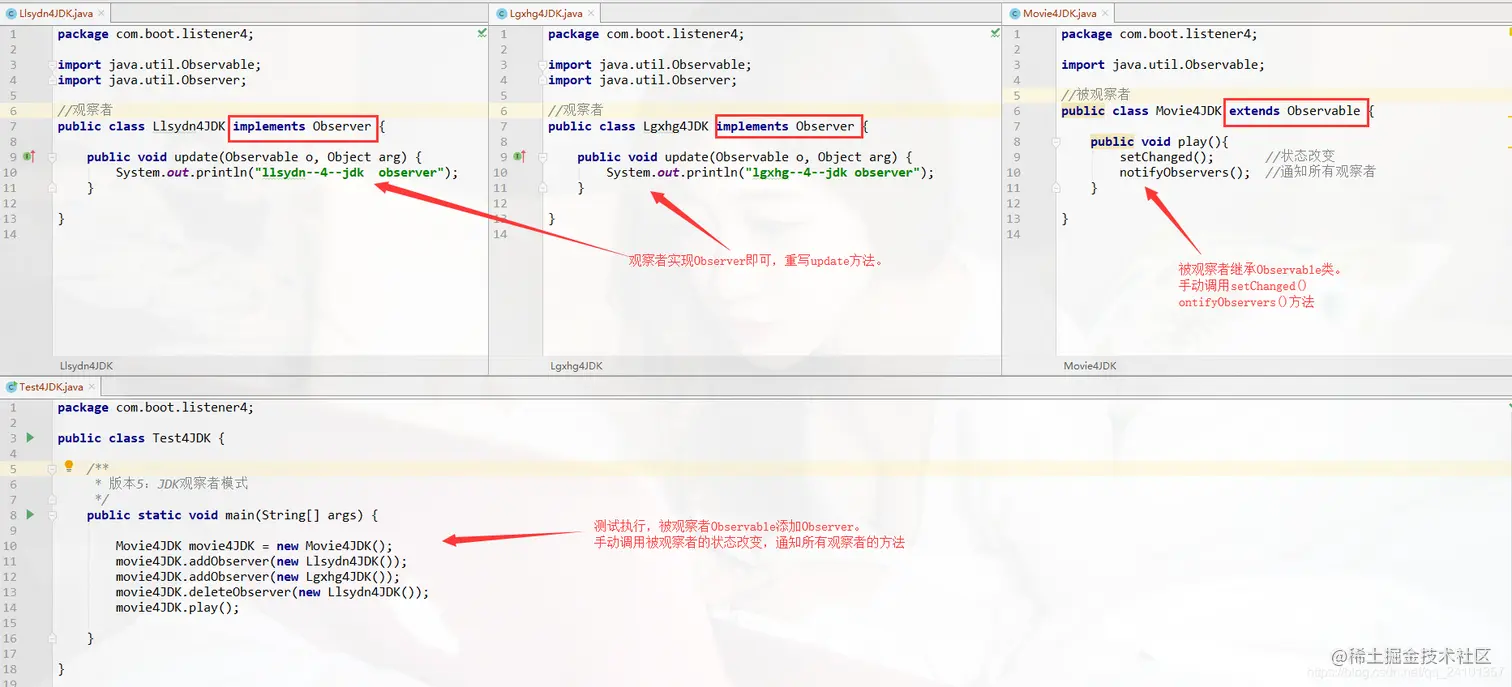Click the //观察者 comment in Lgxhg4JDK.java
Image resolution: width=1512 pixels, height=687 pixels.
pyautogui.click(x=576, y=111)
